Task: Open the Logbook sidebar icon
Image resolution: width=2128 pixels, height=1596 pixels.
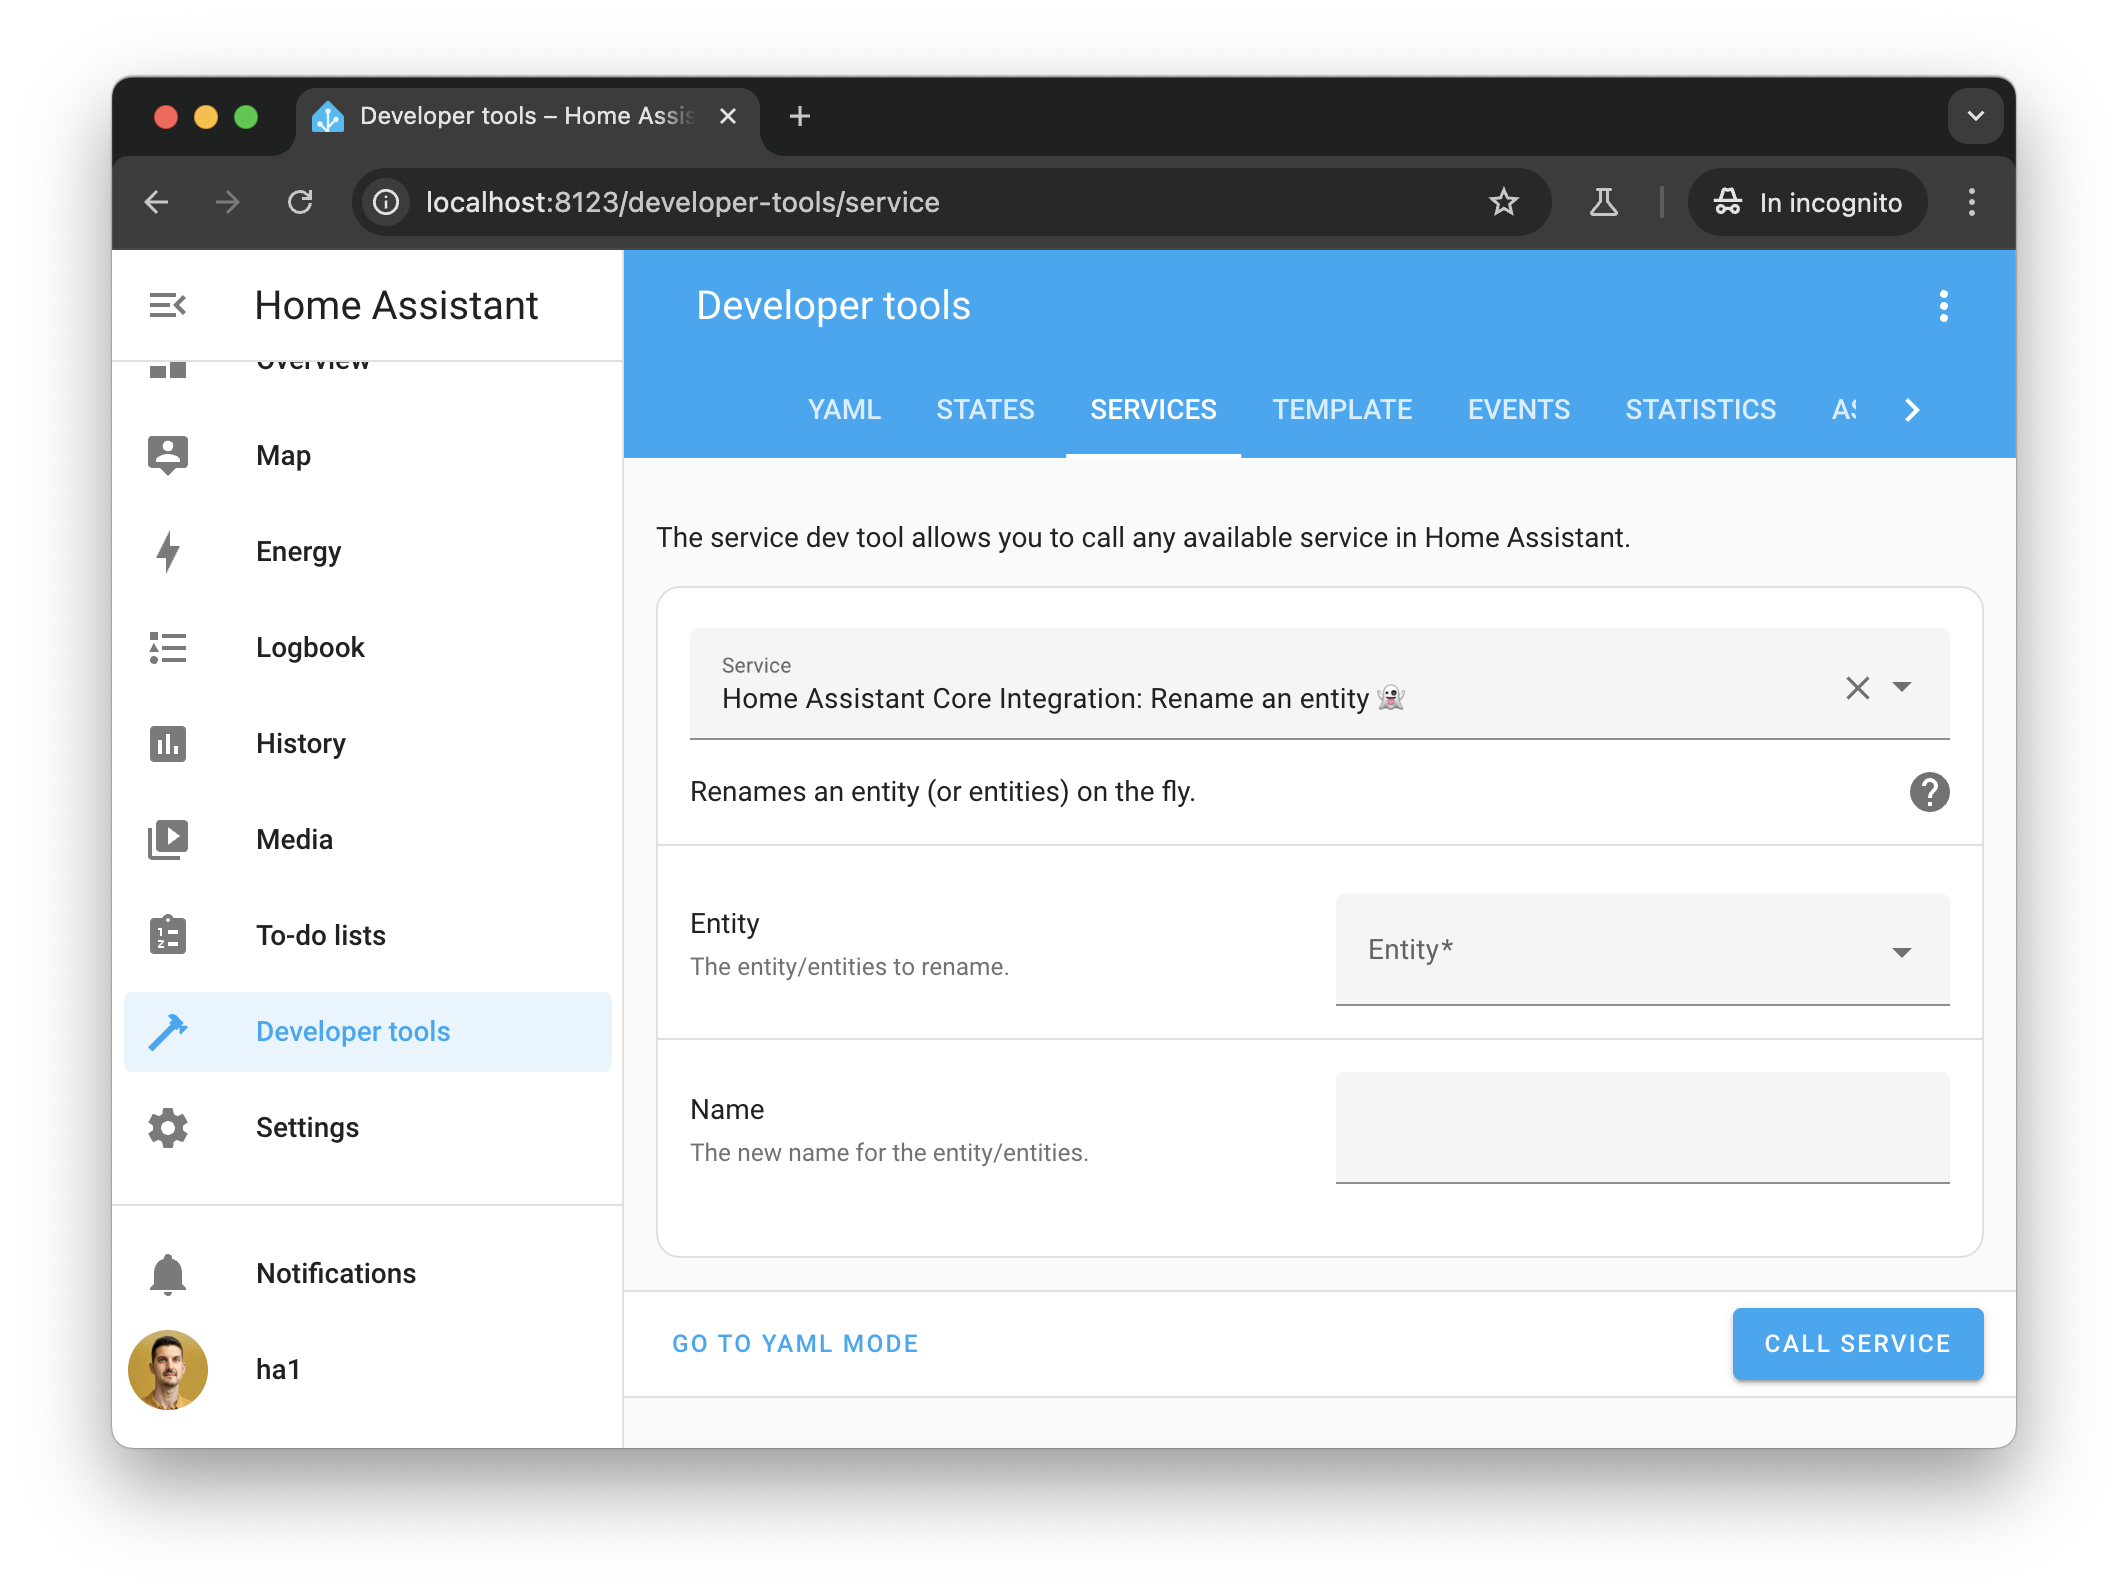Action: pyautogui.click(x=168, y=647)
